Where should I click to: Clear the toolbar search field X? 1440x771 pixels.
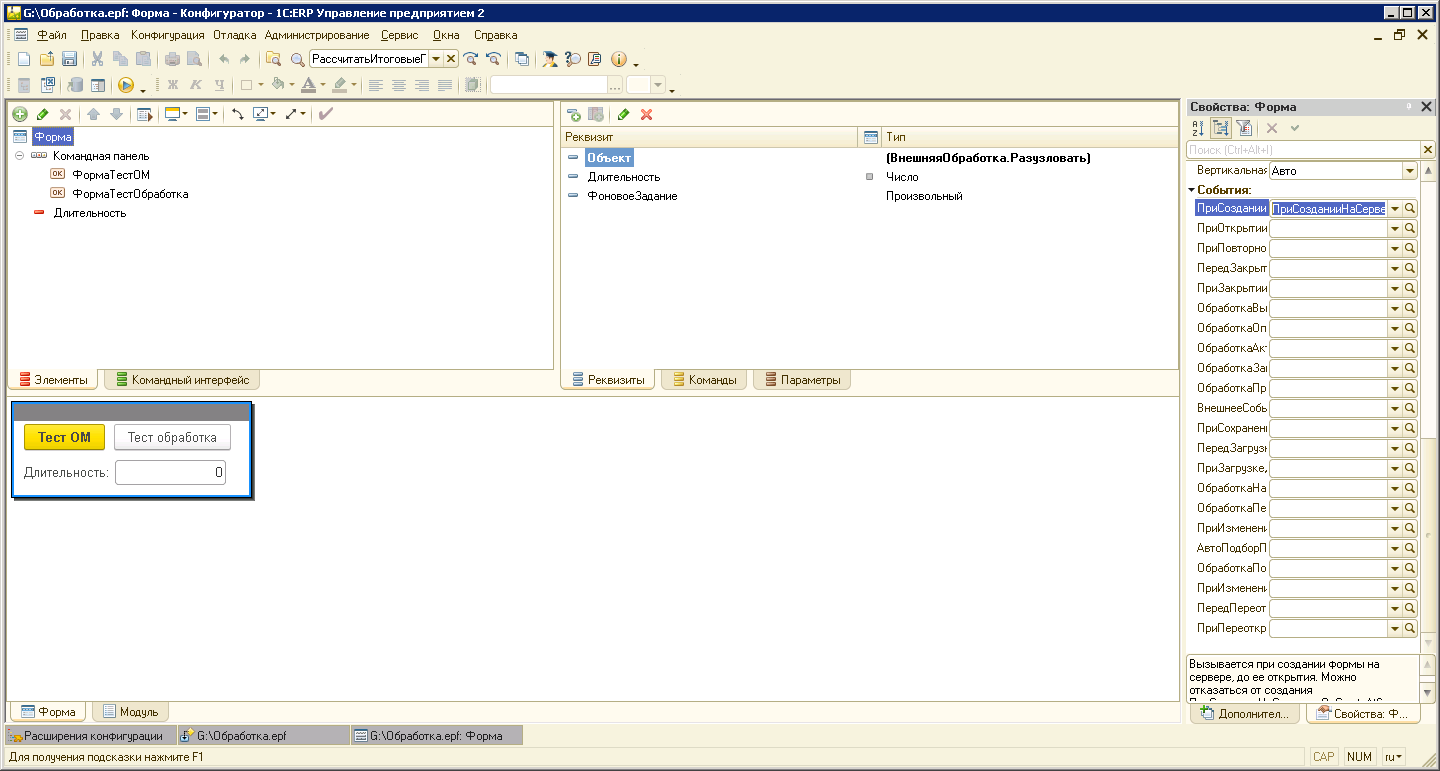click(451, 59)
